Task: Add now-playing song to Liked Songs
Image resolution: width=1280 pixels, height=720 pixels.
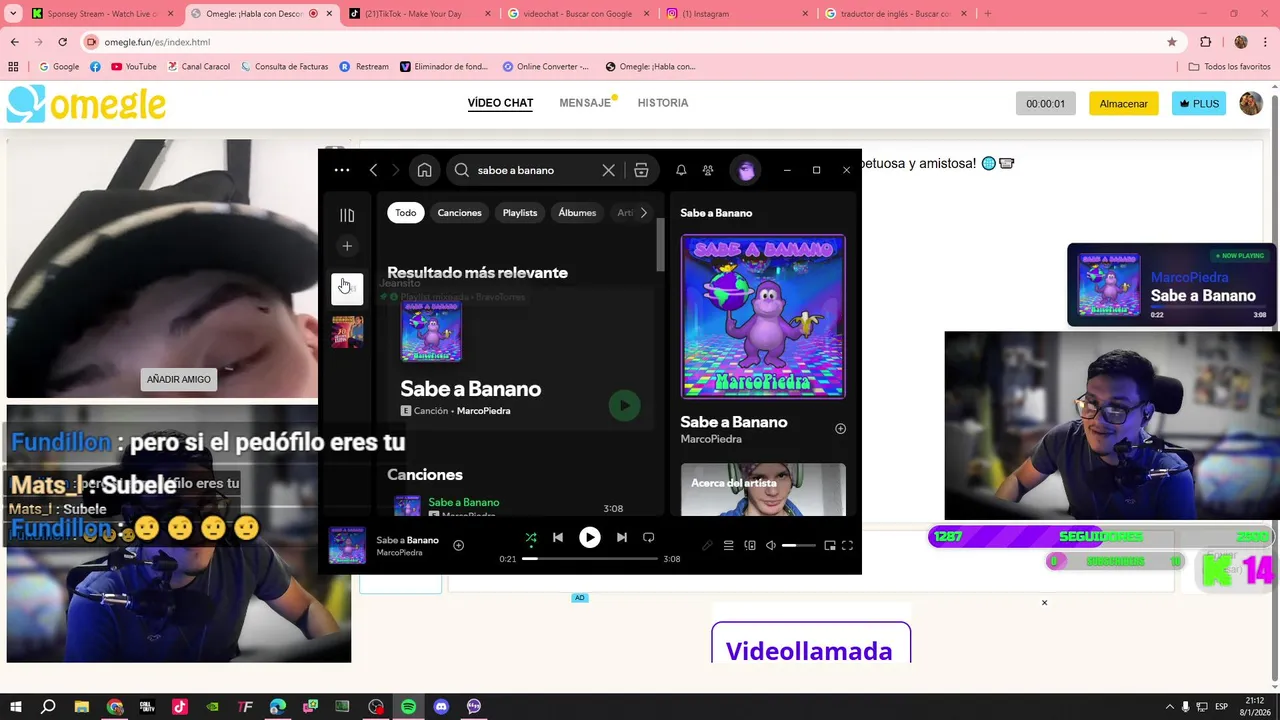Action: tap(458, 545)
